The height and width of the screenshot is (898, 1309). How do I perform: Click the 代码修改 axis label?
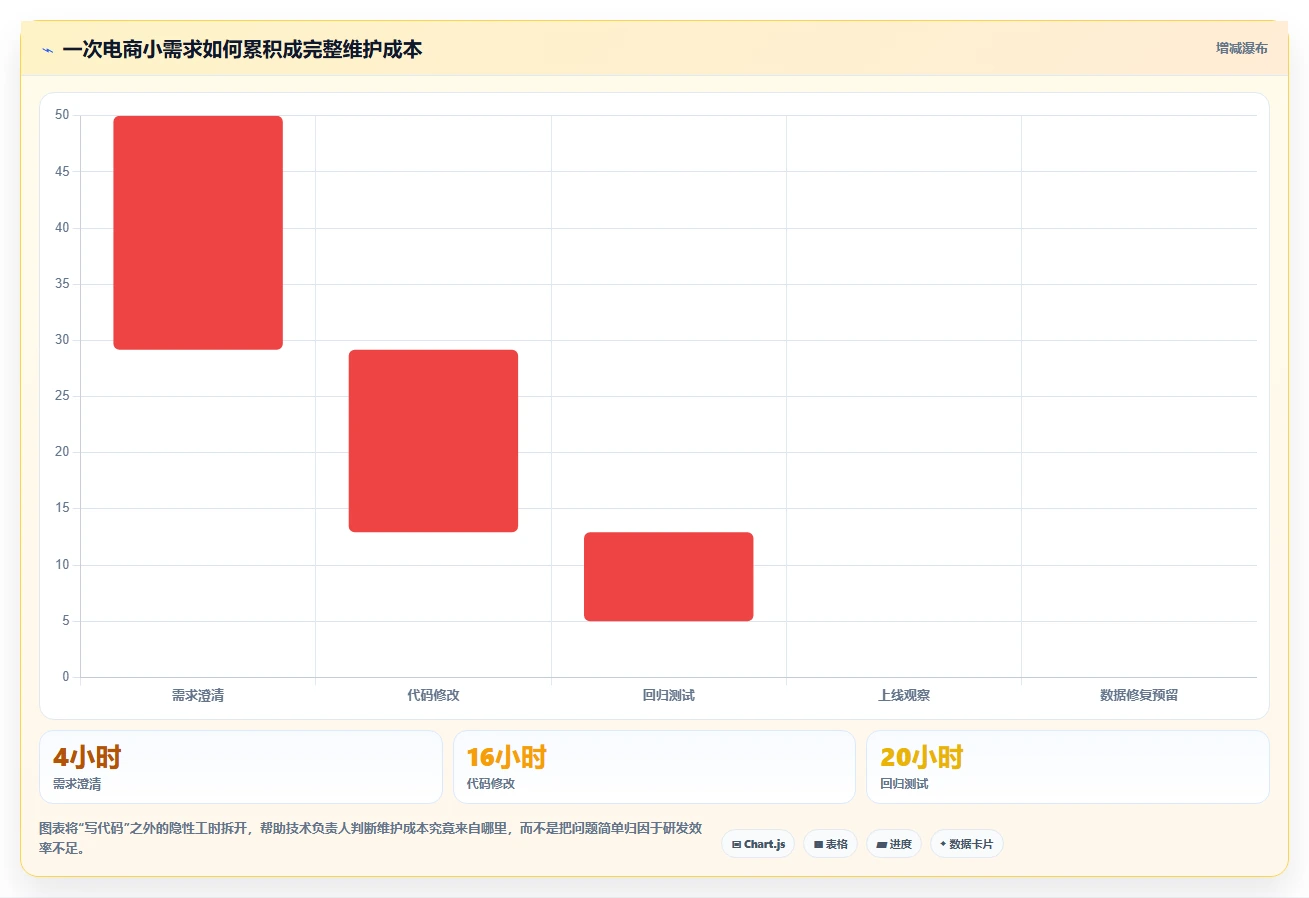click(x=433, y=695)
